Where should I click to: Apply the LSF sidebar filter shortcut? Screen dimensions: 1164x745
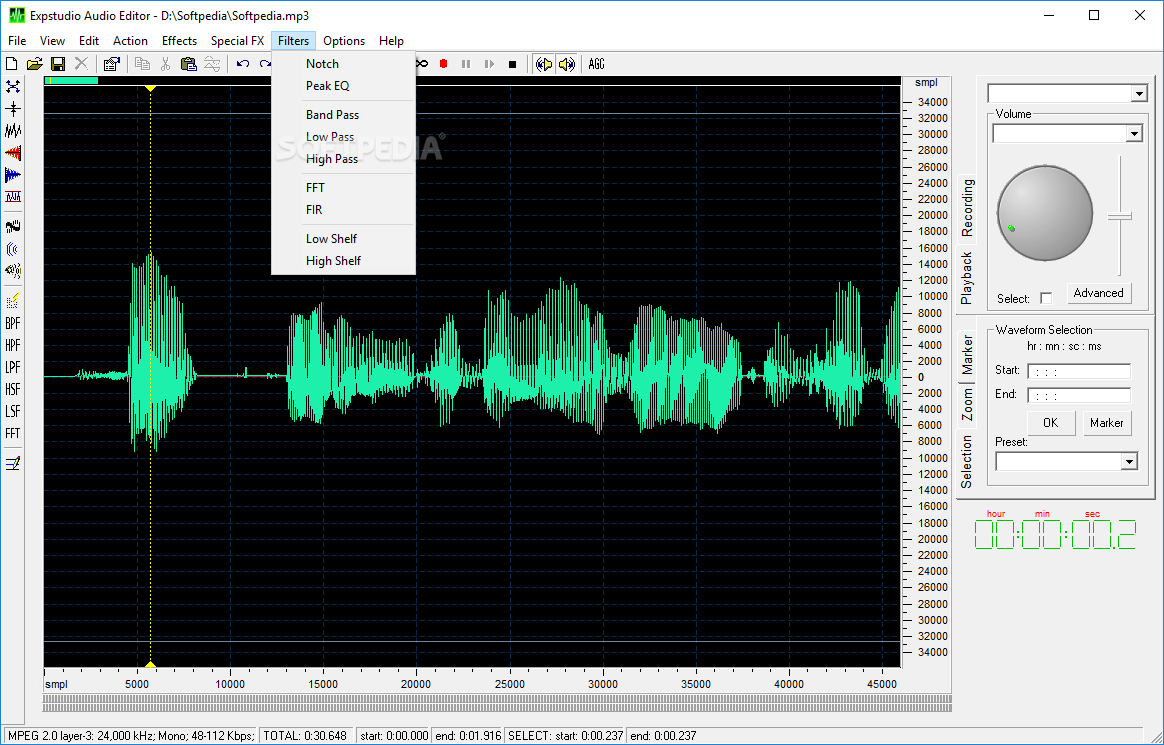pos(13,411)
